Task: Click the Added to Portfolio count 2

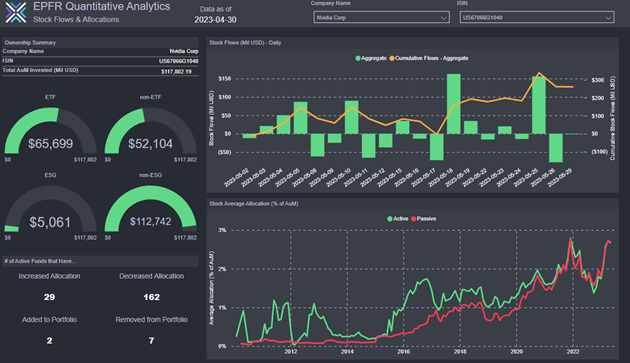Action: (x=49, y=340)
